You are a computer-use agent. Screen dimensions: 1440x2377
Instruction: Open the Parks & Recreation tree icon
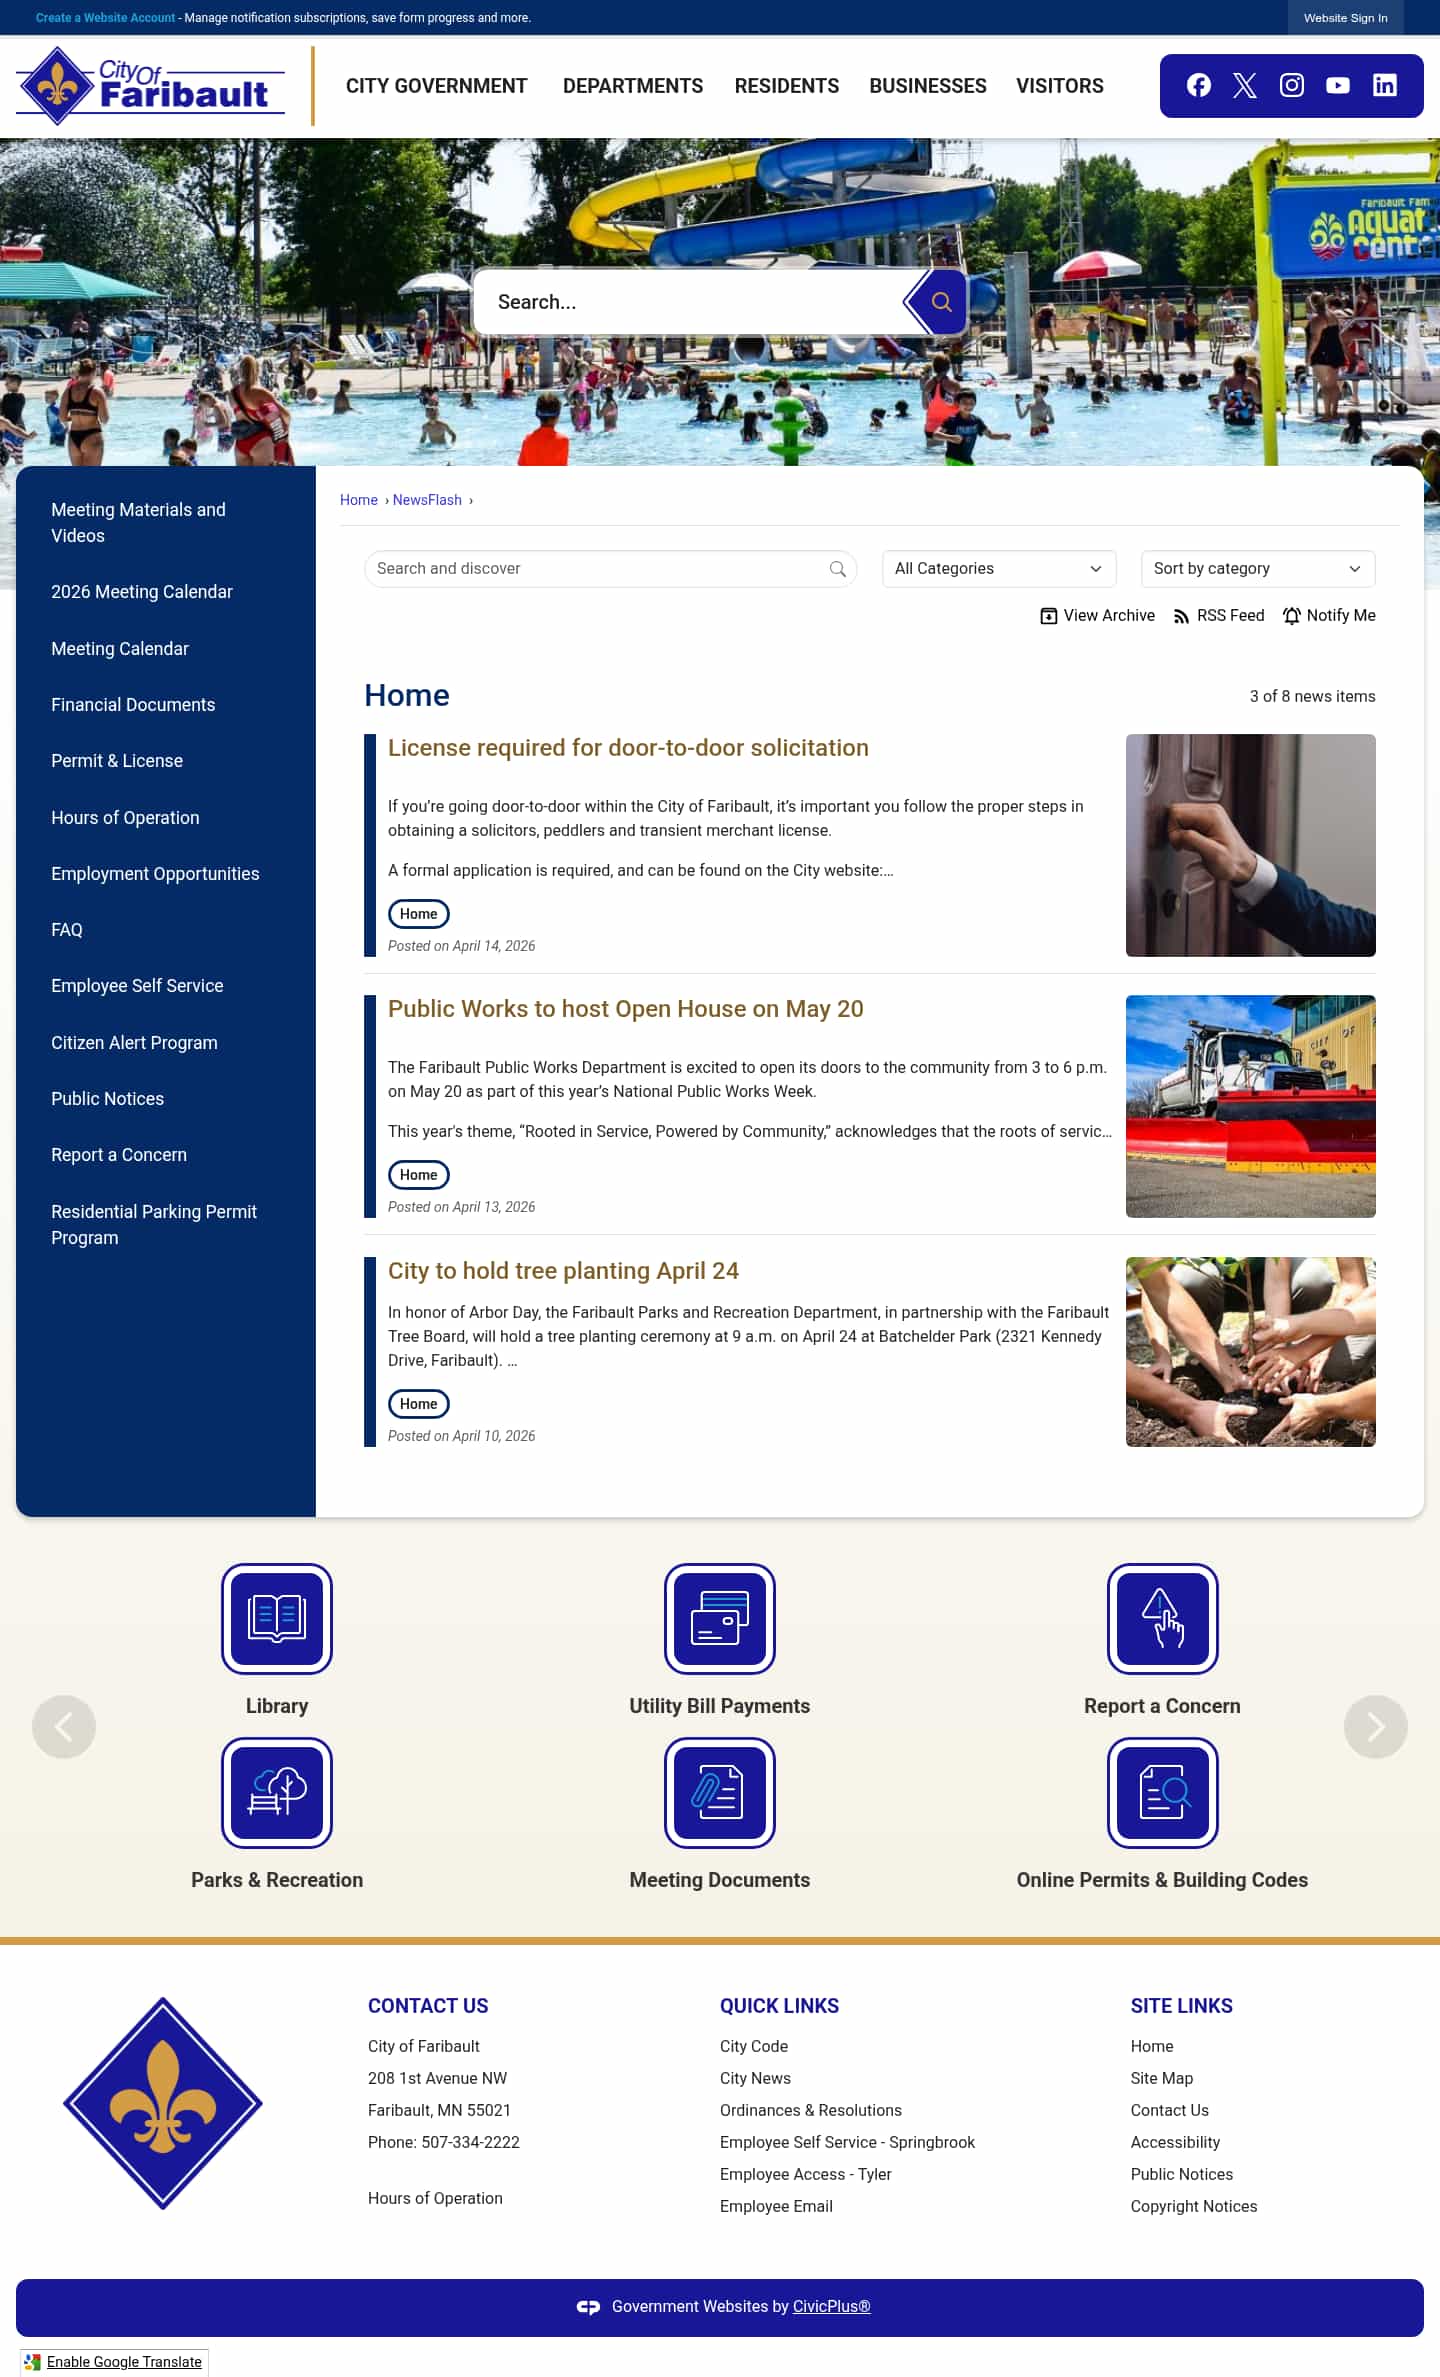coord(277,1793)
